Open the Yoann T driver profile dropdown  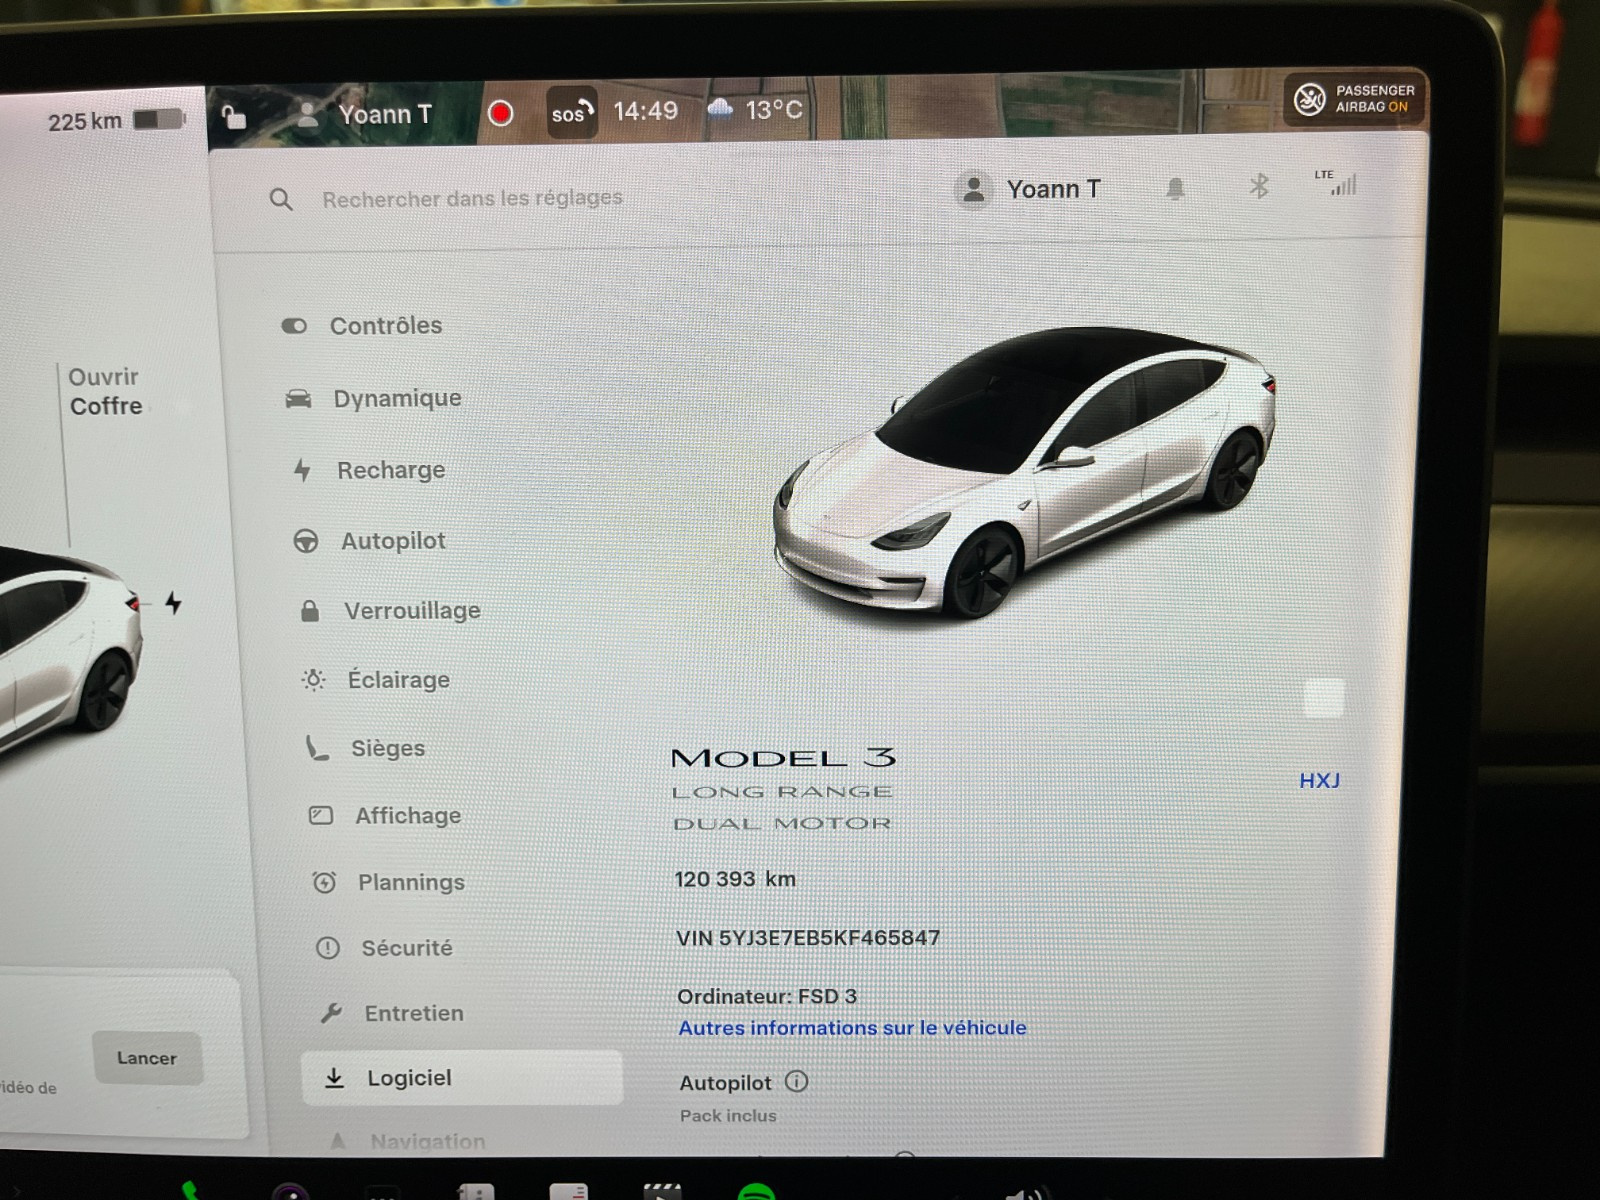pyautogui.click(x=366, y=115)
